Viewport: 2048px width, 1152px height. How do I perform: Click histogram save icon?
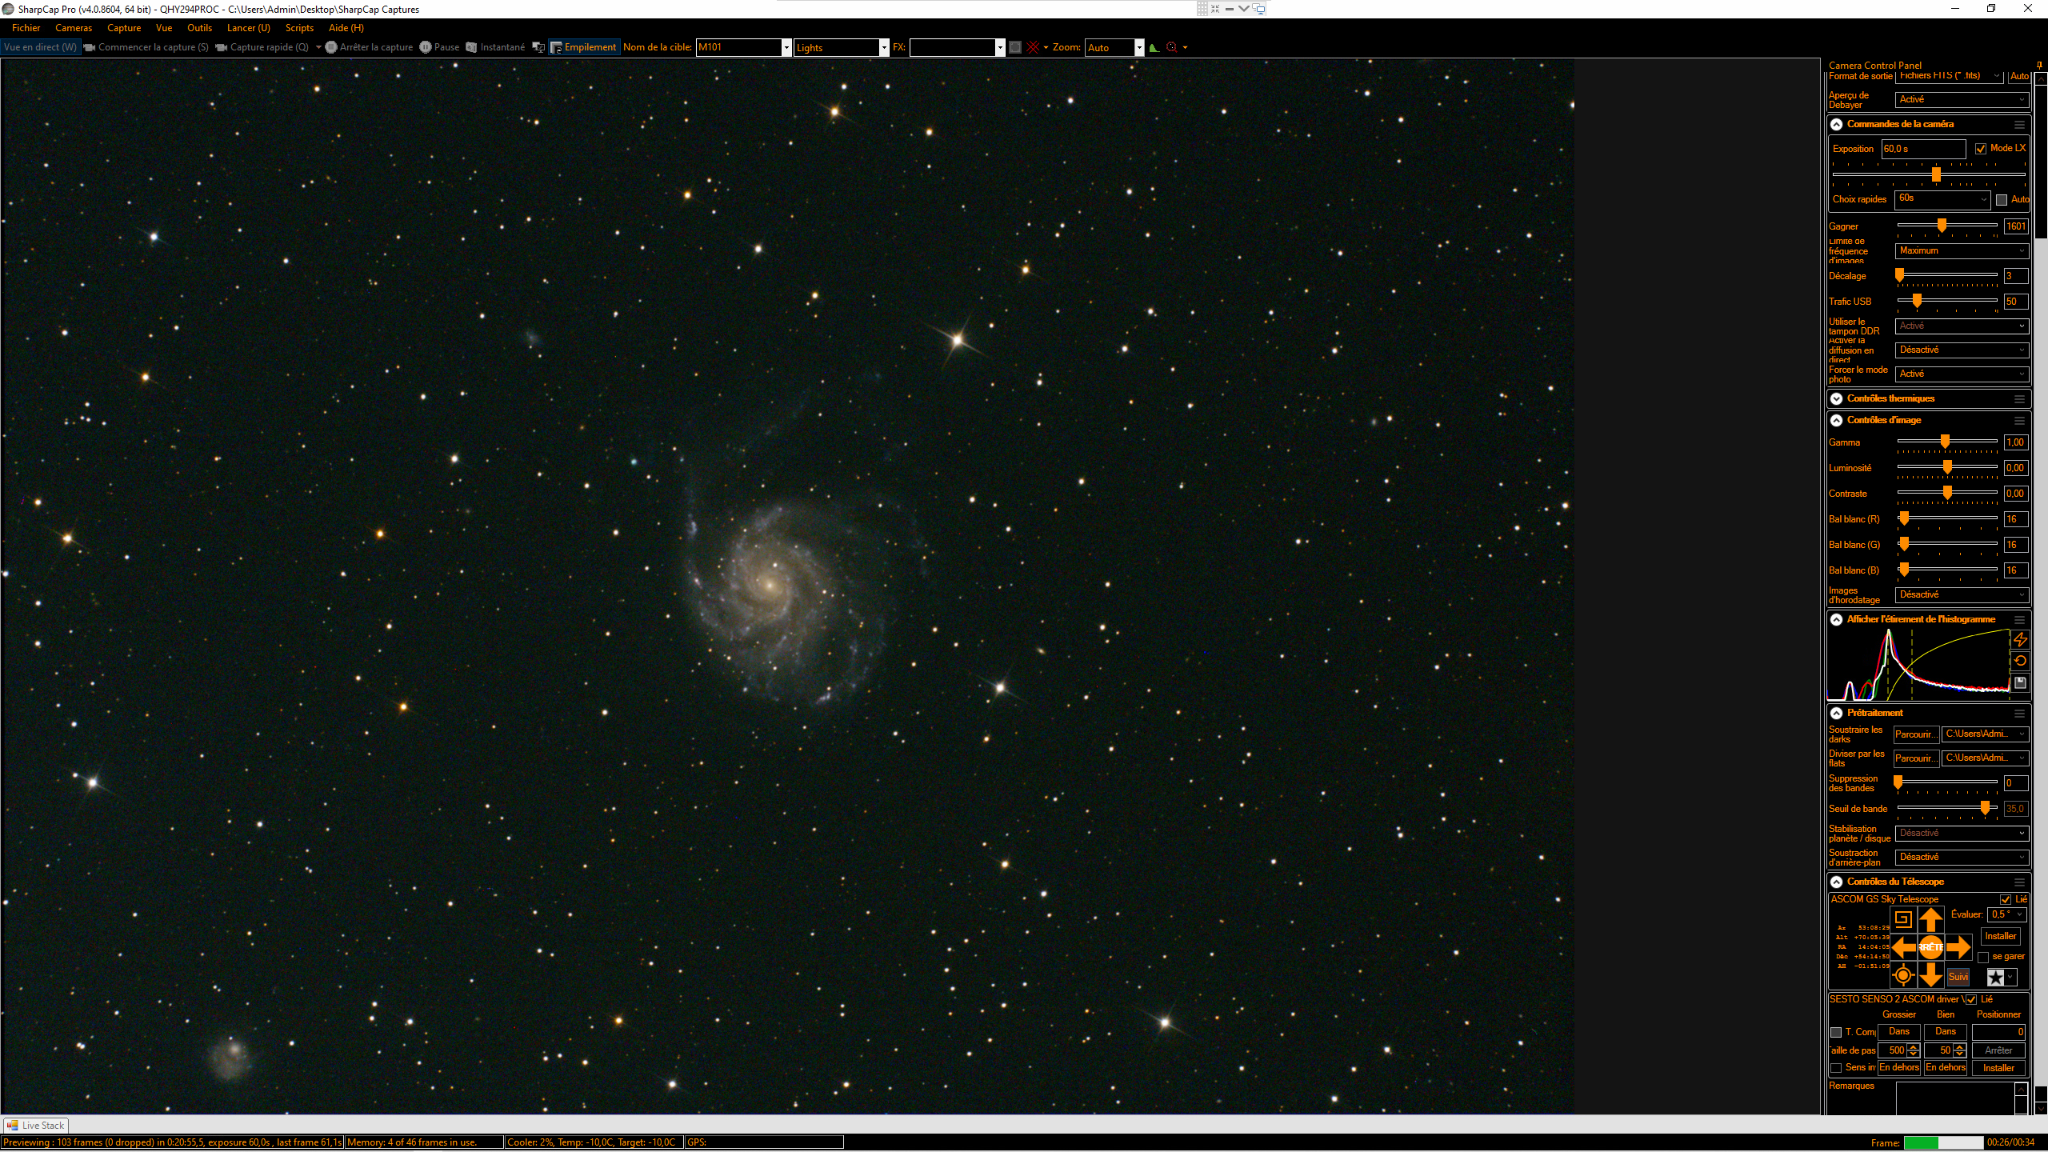point(2020,683)
